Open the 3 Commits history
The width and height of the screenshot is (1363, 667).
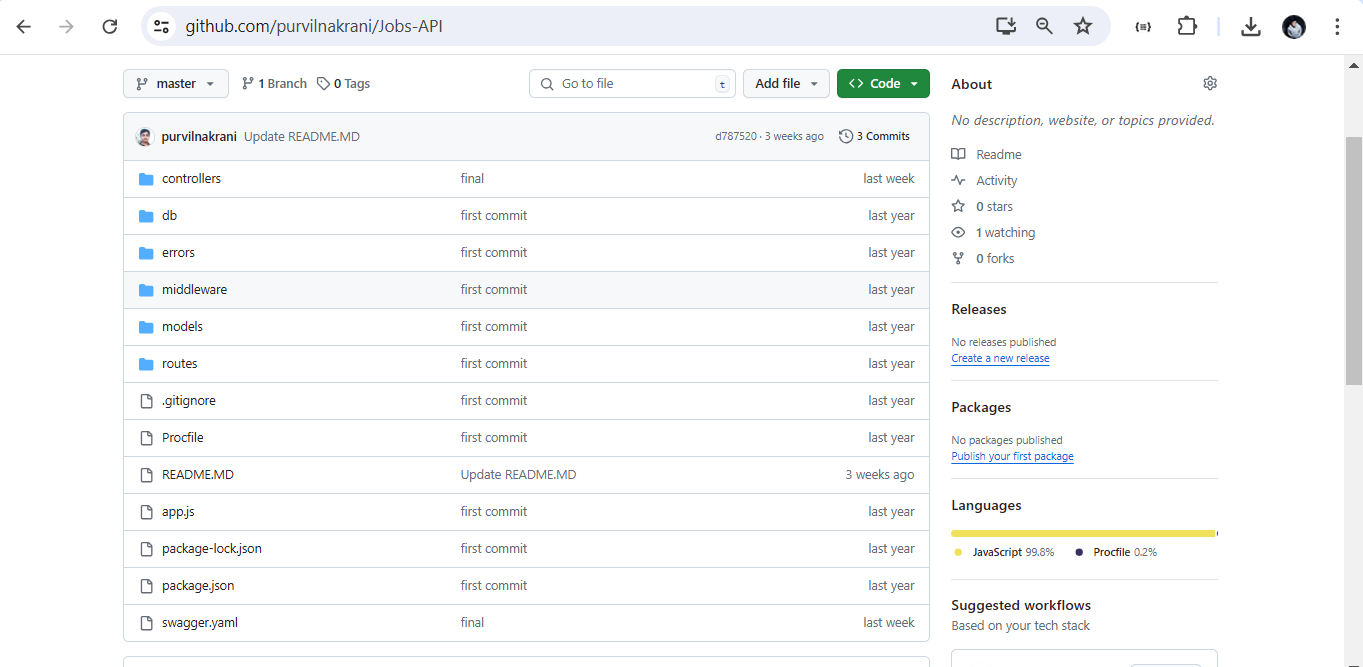(x=874, y=137)
